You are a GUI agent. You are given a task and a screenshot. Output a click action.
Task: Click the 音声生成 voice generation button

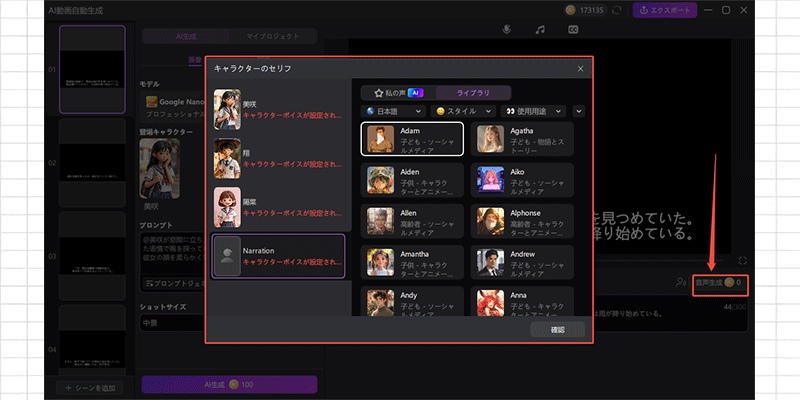point(720,282)
